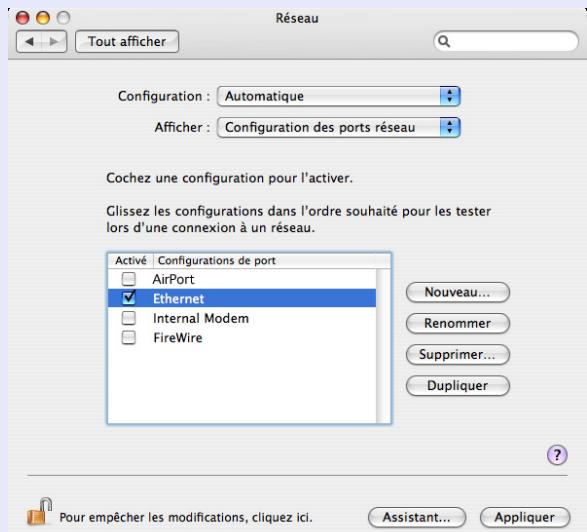
Task: Click the Appliquer button
Action: click(525, 517)
